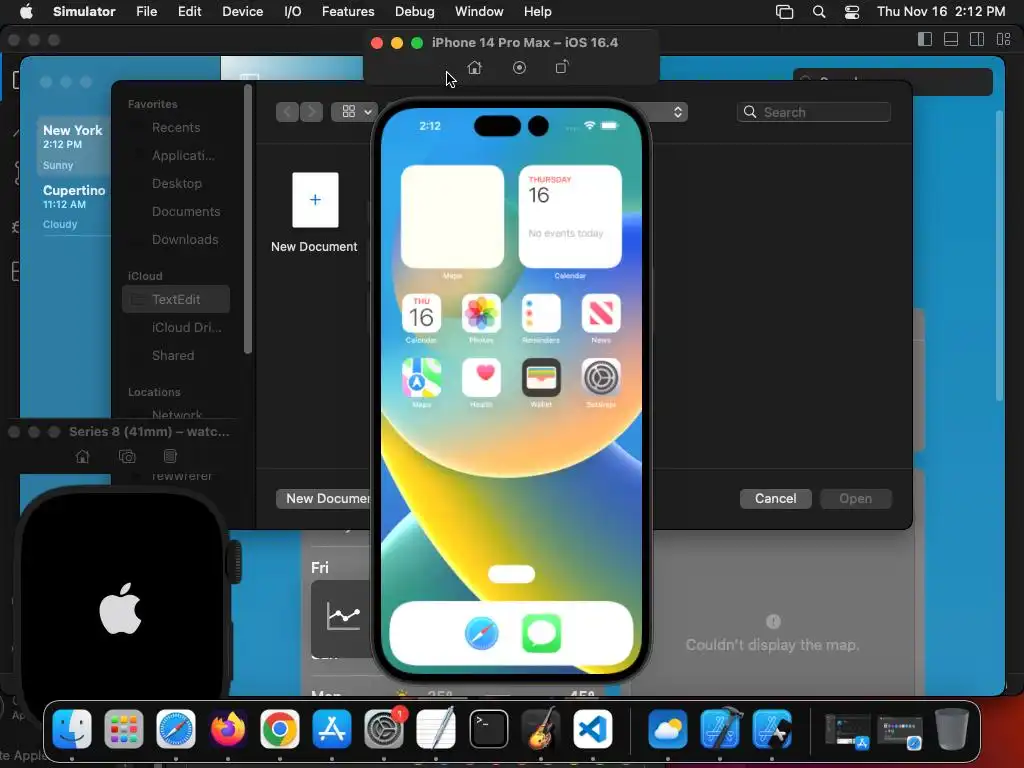
Task: Open the Window menu
Action: click(479, 12)
